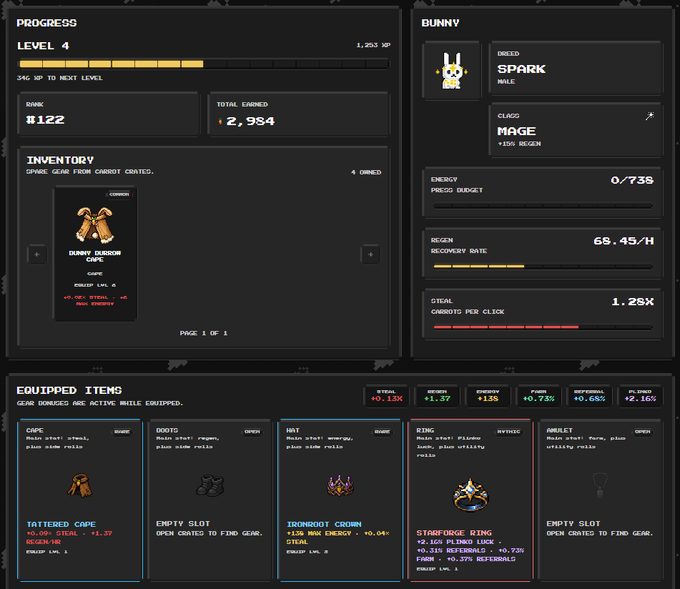Click the Referral +0.68% bonus chip
This screenshot has width=680, height=589.
click(x=589, y=396)
